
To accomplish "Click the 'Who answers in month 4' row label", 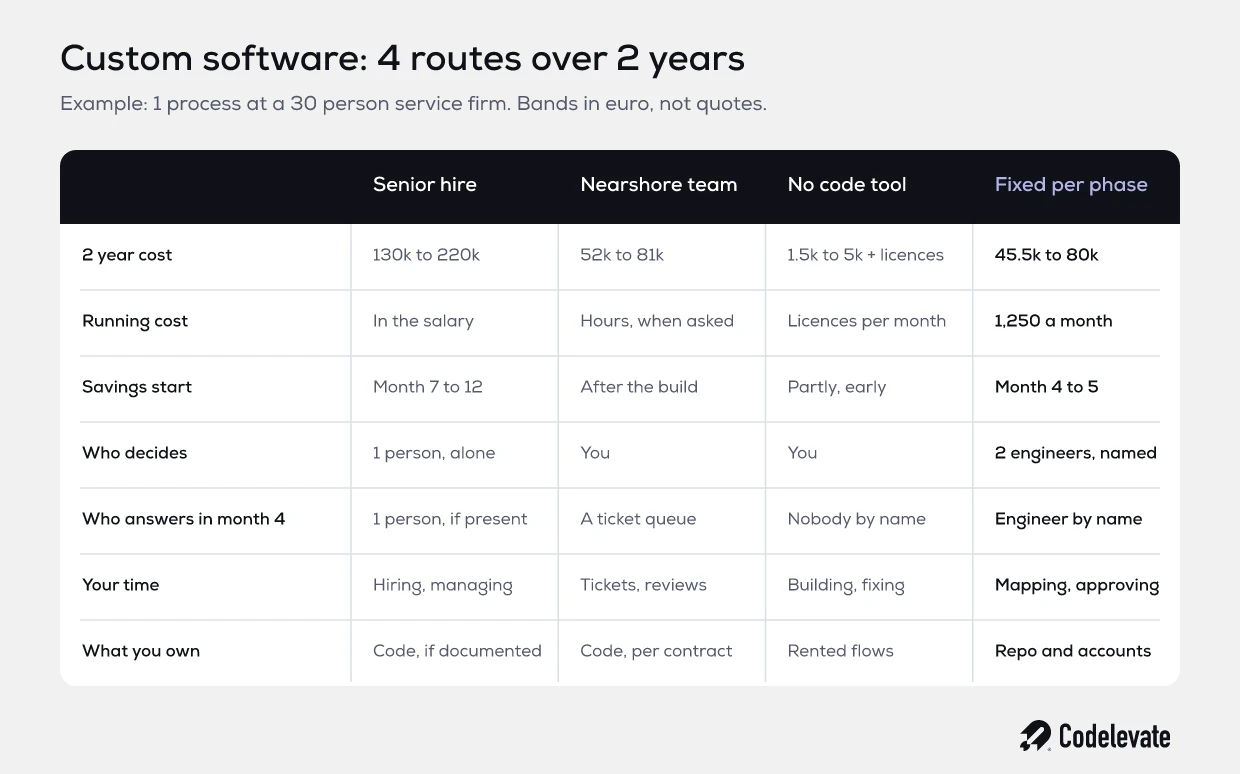I will 184,519.
